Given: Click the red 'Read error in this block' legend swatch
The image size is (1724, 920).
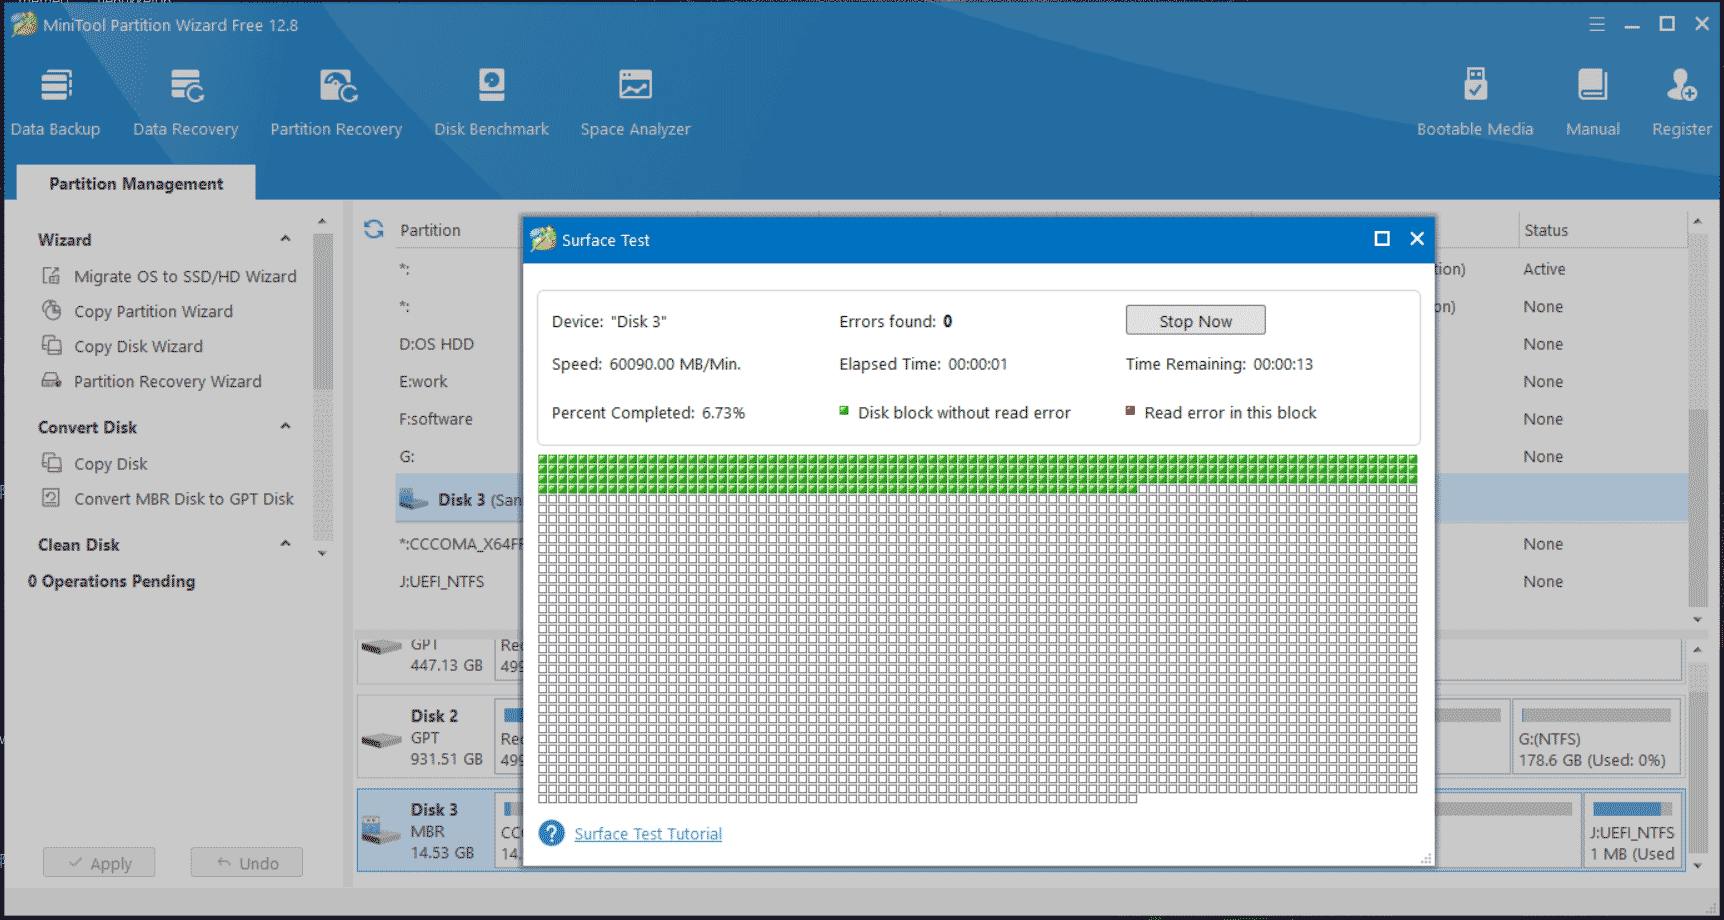Looking at the screenshot, I should pyautogui.click(x=1130, y=410).
